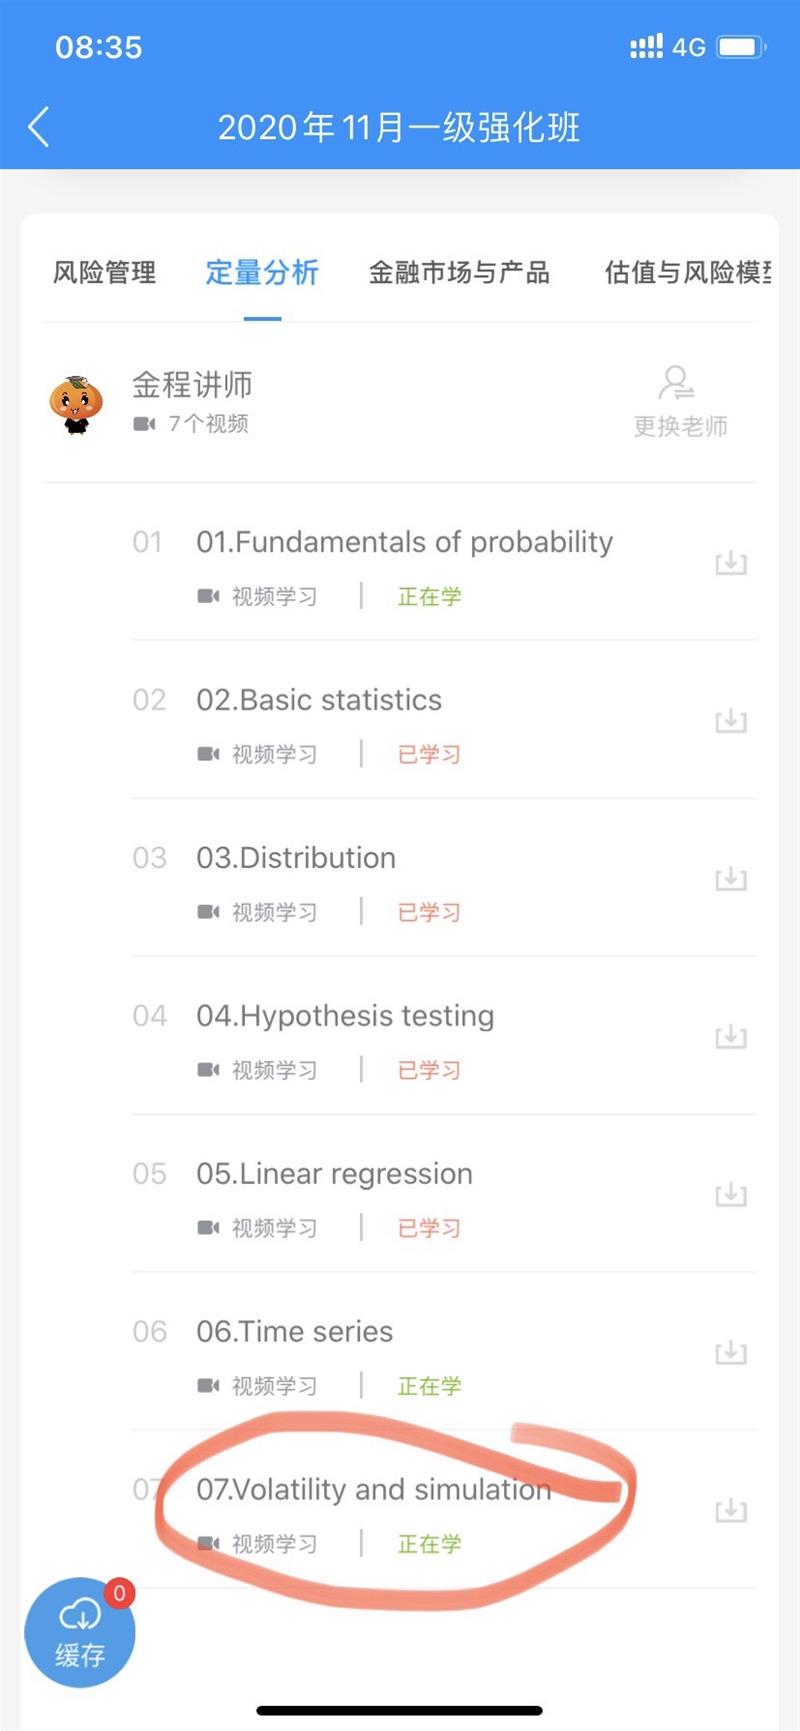Play lesson 05.Linear regression

click(x=334, y=1174)
